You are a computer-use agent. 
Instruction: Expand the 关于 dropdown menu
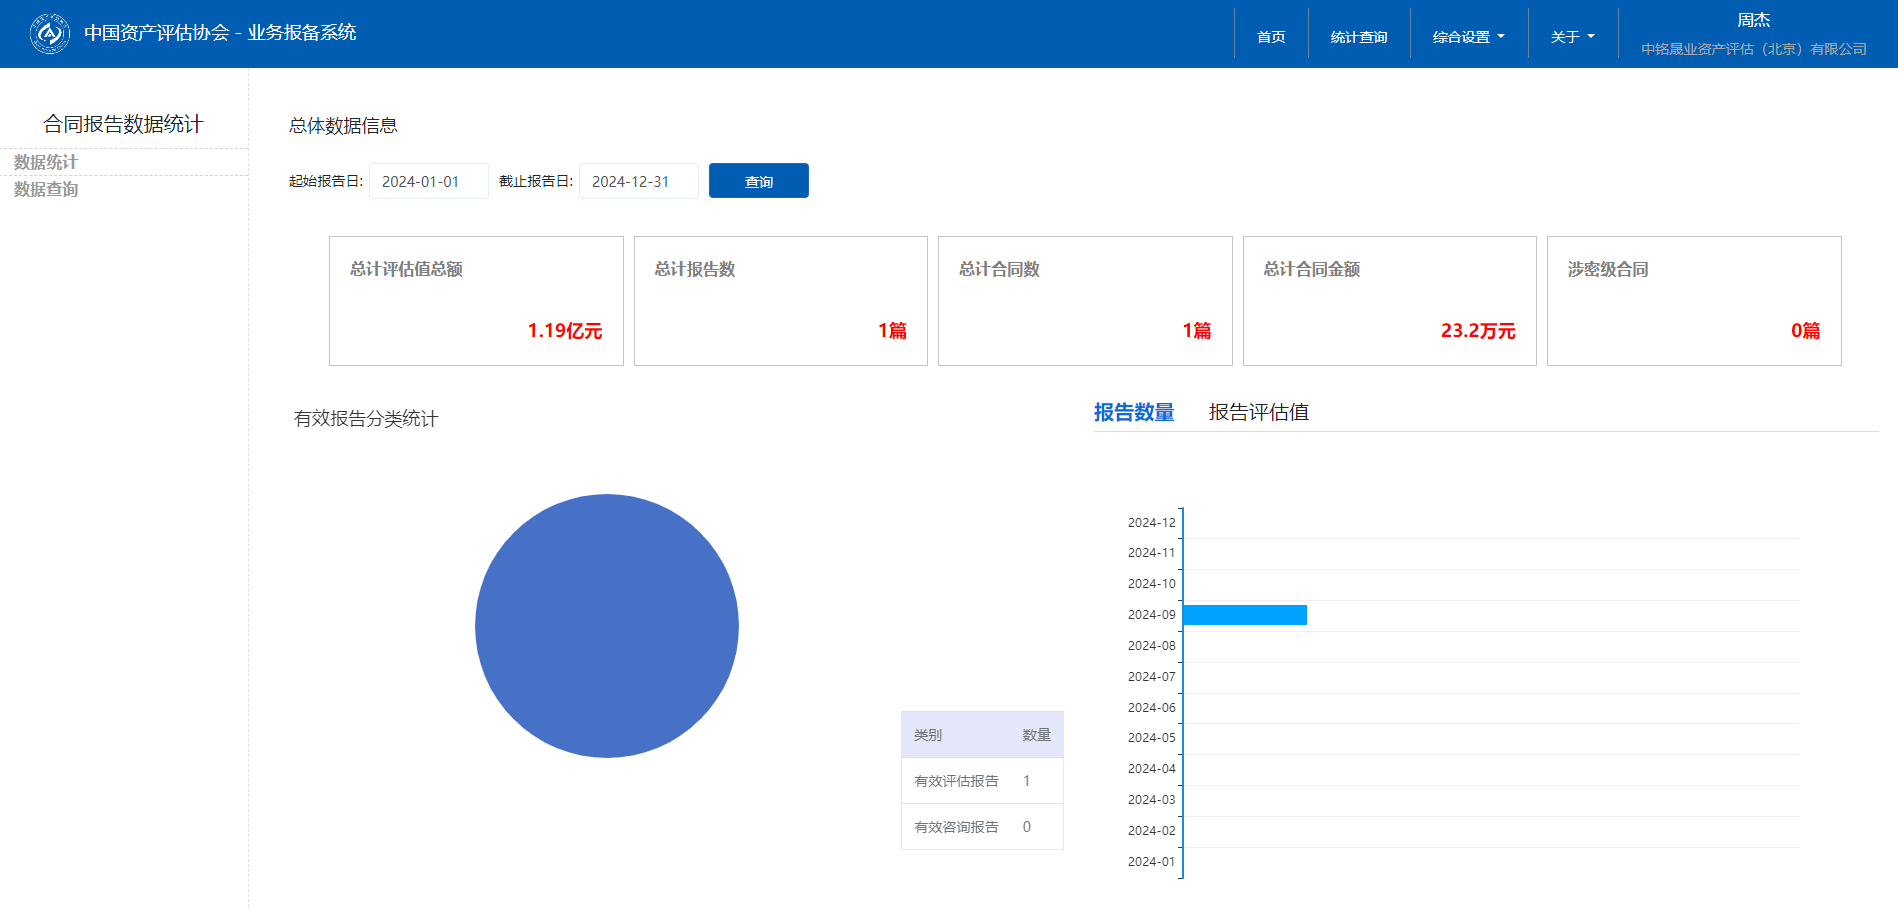(x=1572, y=37)
